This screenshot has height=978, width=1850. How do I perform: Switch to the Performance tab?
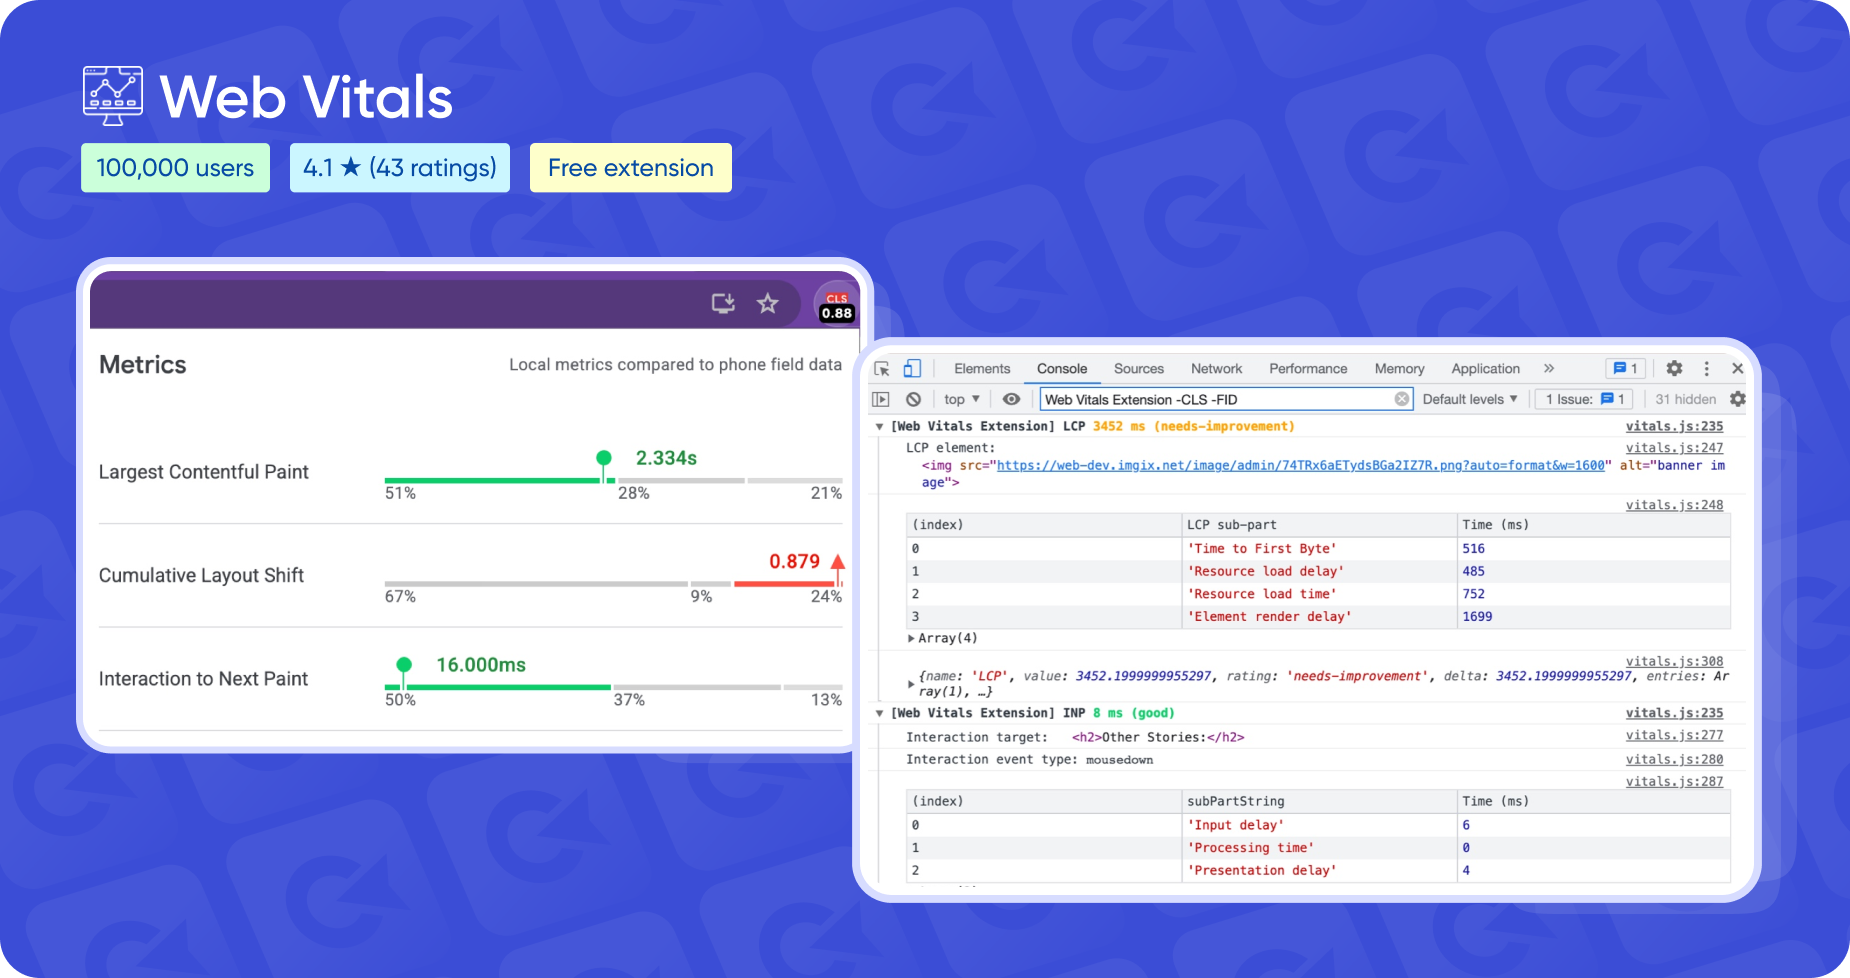point(1308,368)
